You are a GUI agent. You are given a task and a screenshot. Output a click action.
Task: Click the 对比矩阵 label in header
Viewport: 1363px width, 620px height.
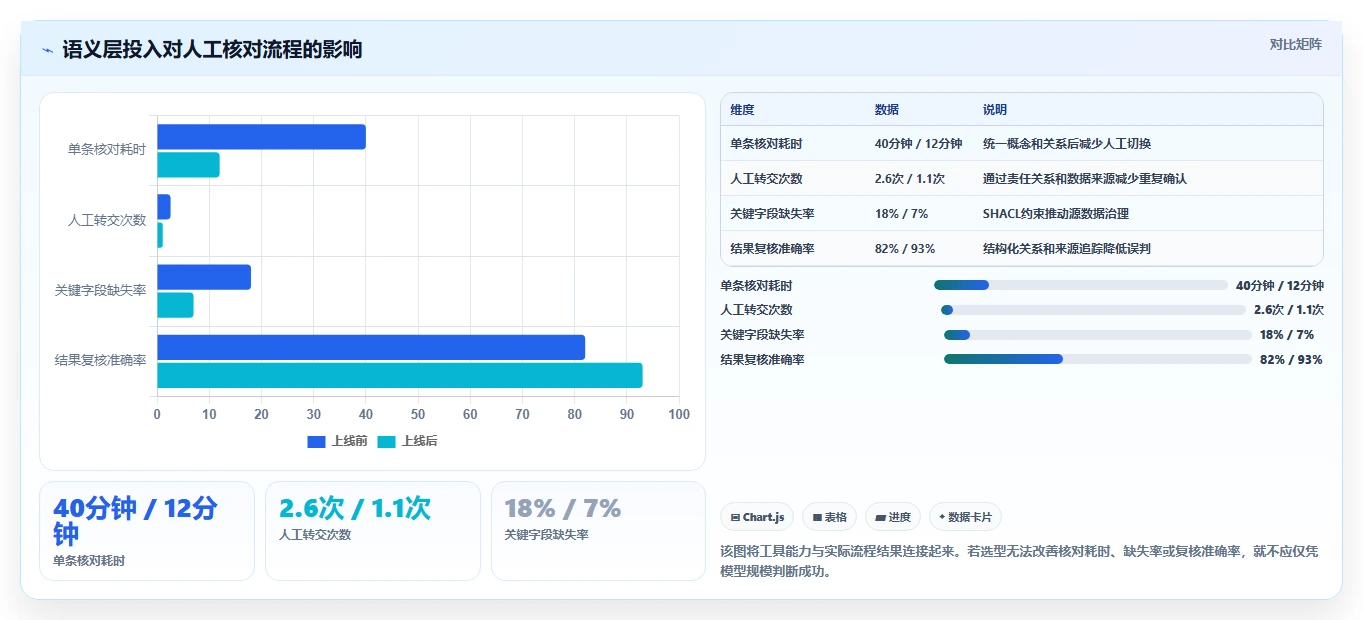click(x=1295, y=44)
